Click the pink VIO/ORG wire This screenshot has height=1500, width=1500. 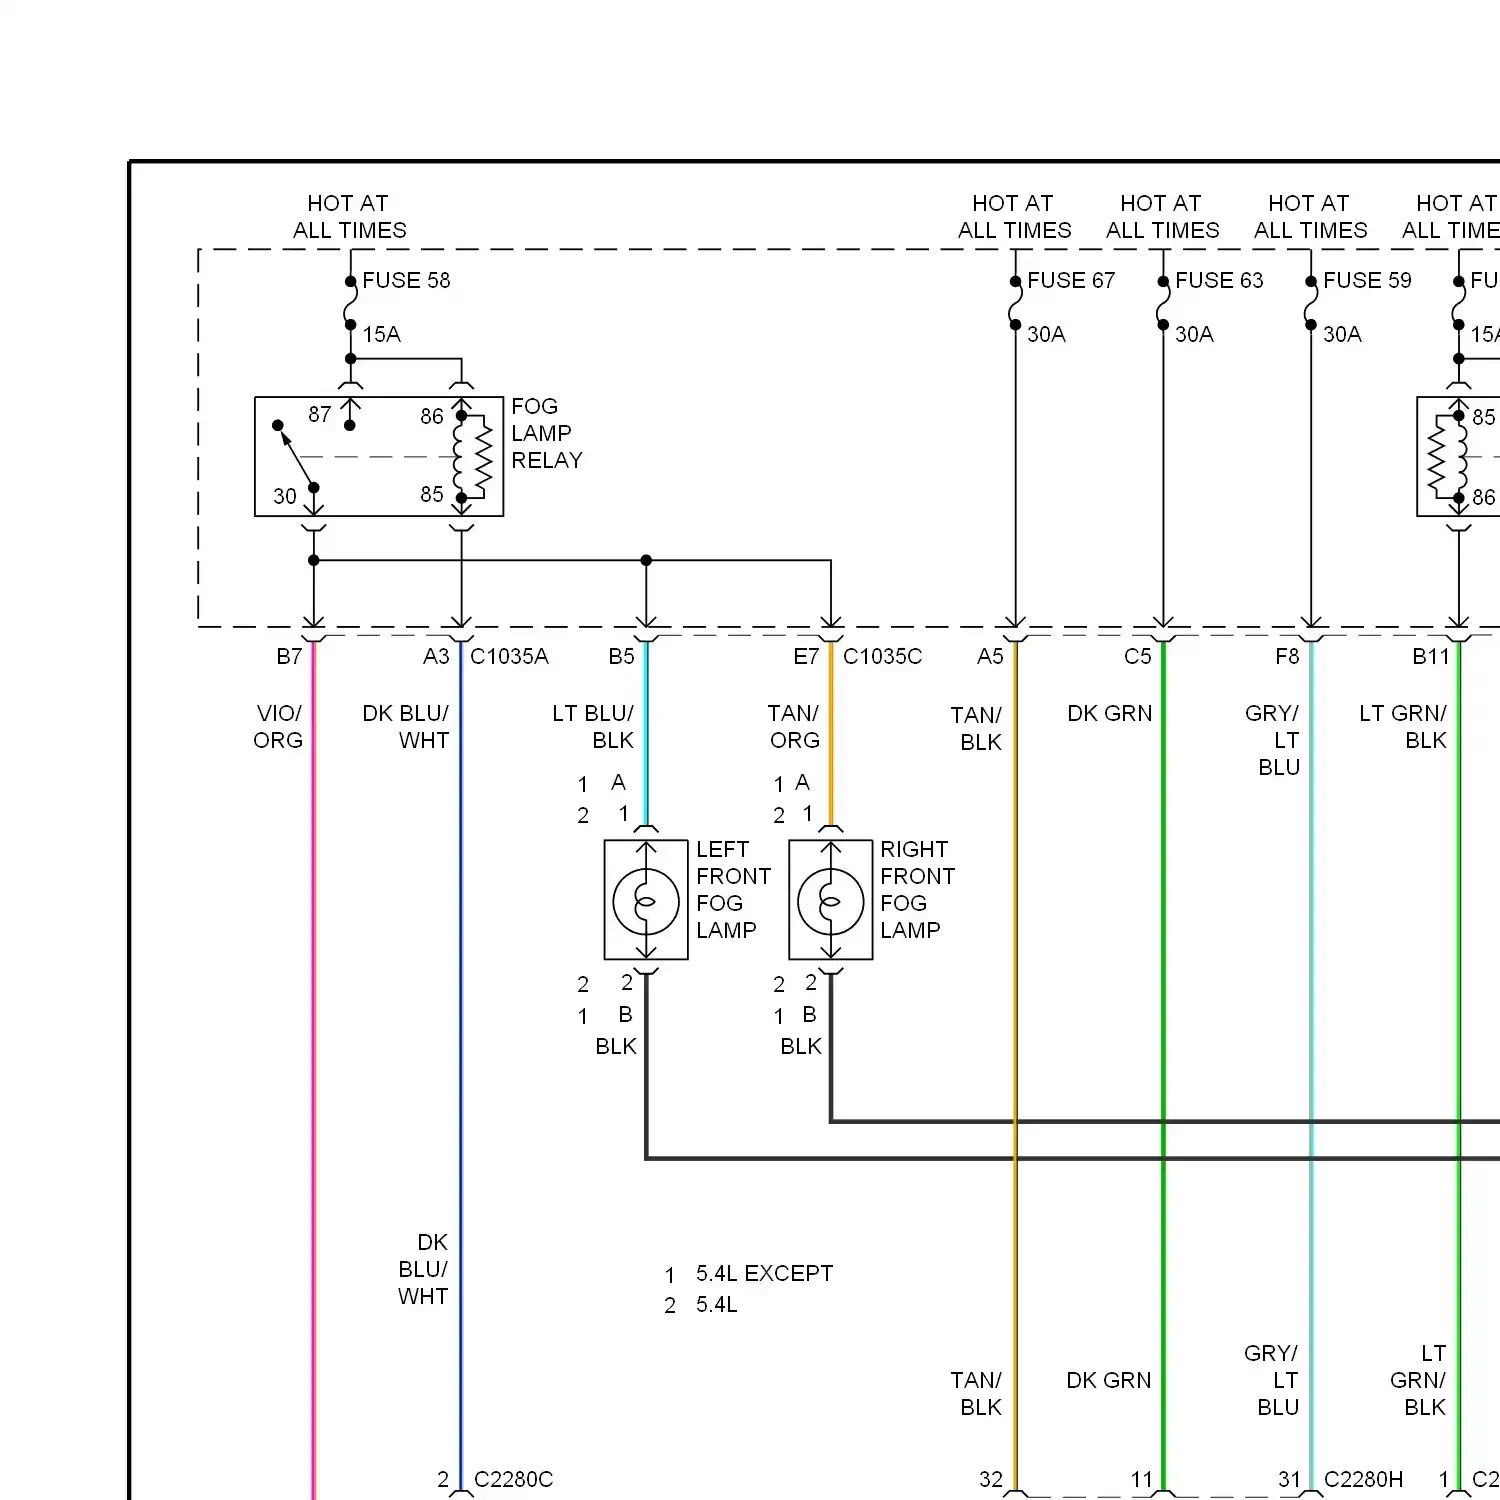pyautogui.click(x=314, y=1070)
